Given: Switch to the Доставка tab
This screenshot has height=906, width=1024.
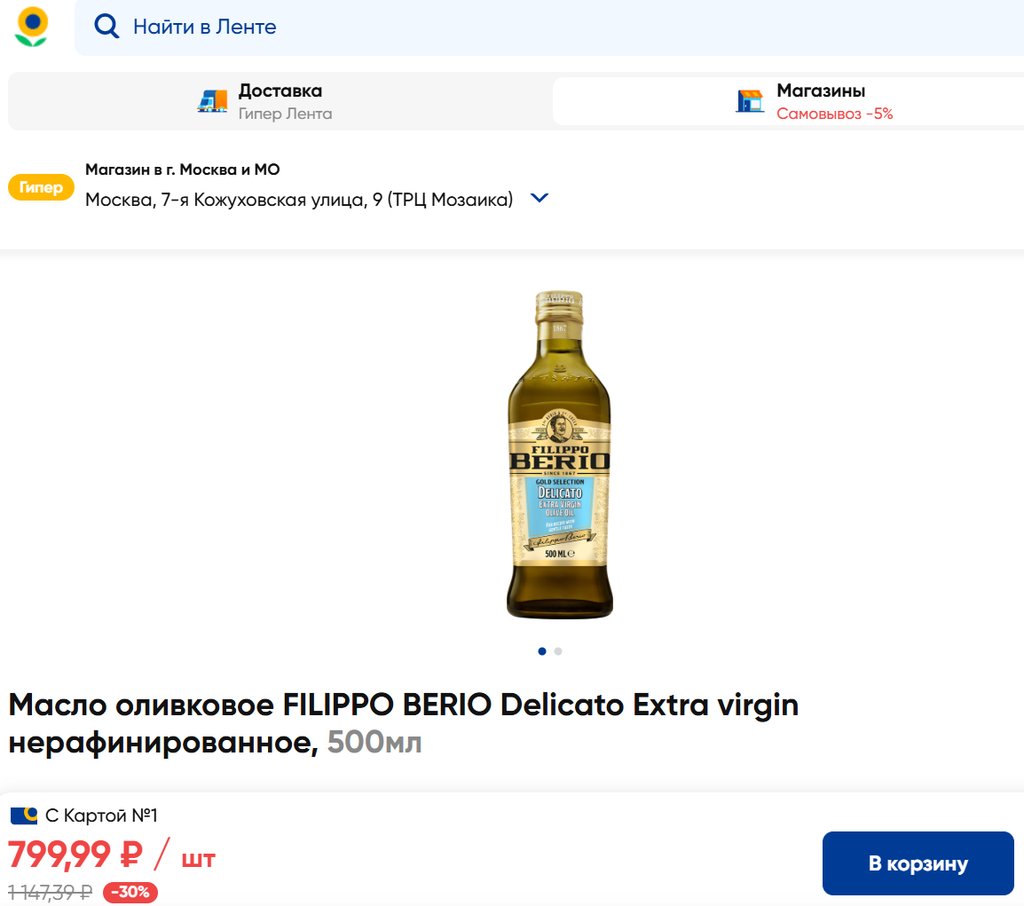Looking at the screenshot, I should click(x=281, y=101).
